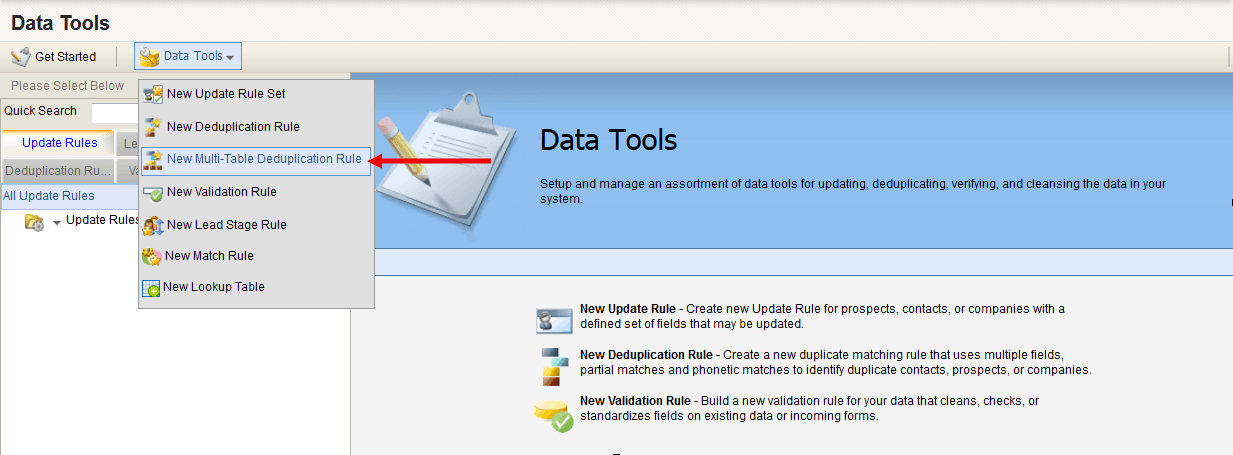This screenshot has width=1233, height=455.
Task: Select the Update Rules tree item
Action: 102,220
